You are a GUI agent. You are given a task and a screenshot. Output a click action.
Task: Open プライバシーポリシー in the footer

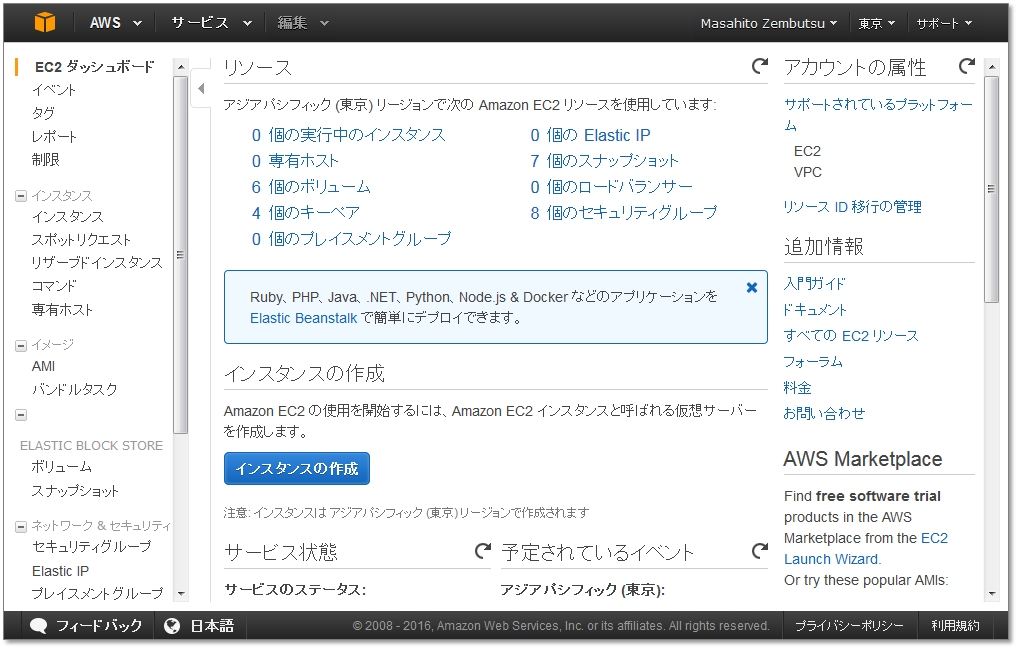pyautogui.click(x=849, y=626)
